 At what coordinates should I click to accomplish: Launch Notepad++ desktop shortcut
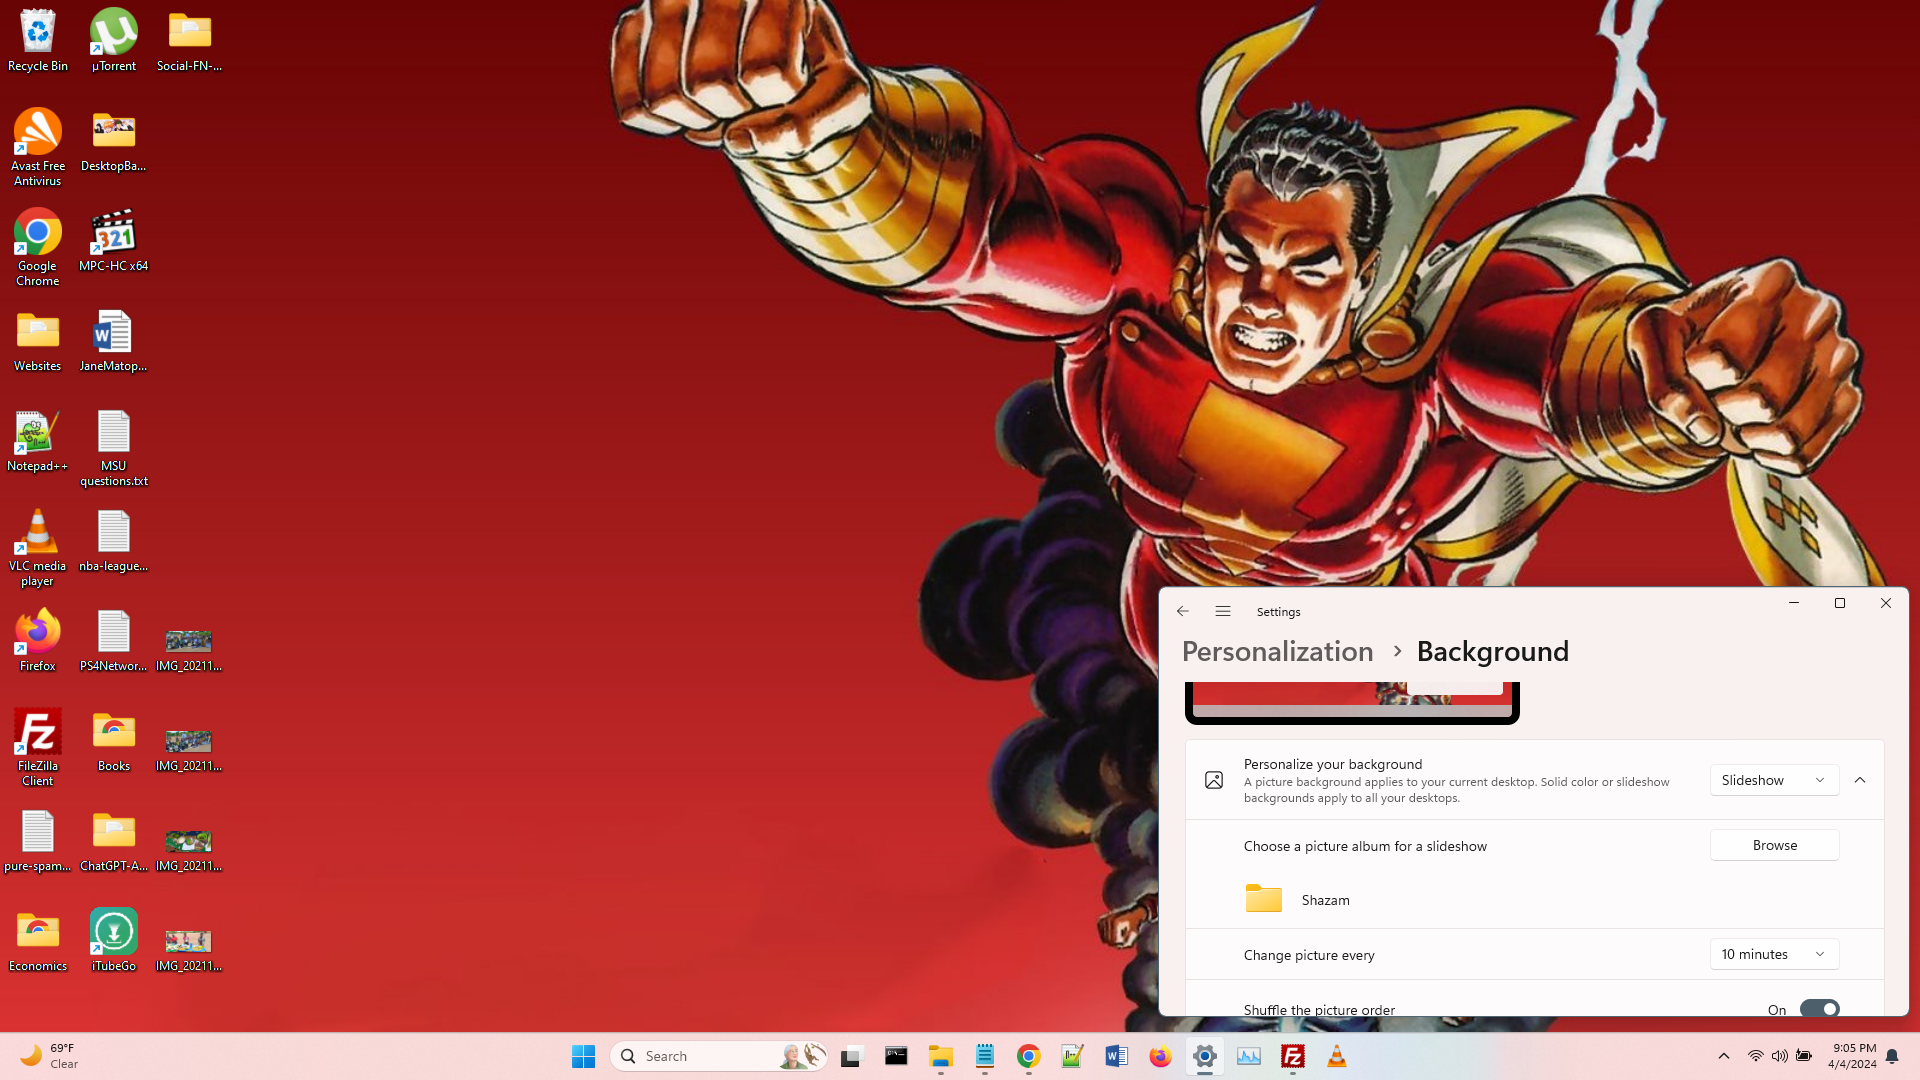click(38, 441)
